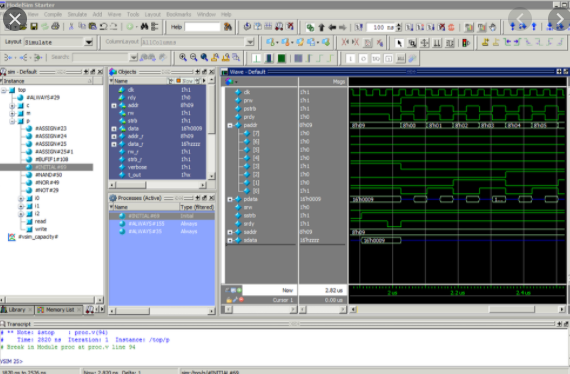Select the '#ALWAYS#155' process row
570x374 pixels.
[161, 224]
